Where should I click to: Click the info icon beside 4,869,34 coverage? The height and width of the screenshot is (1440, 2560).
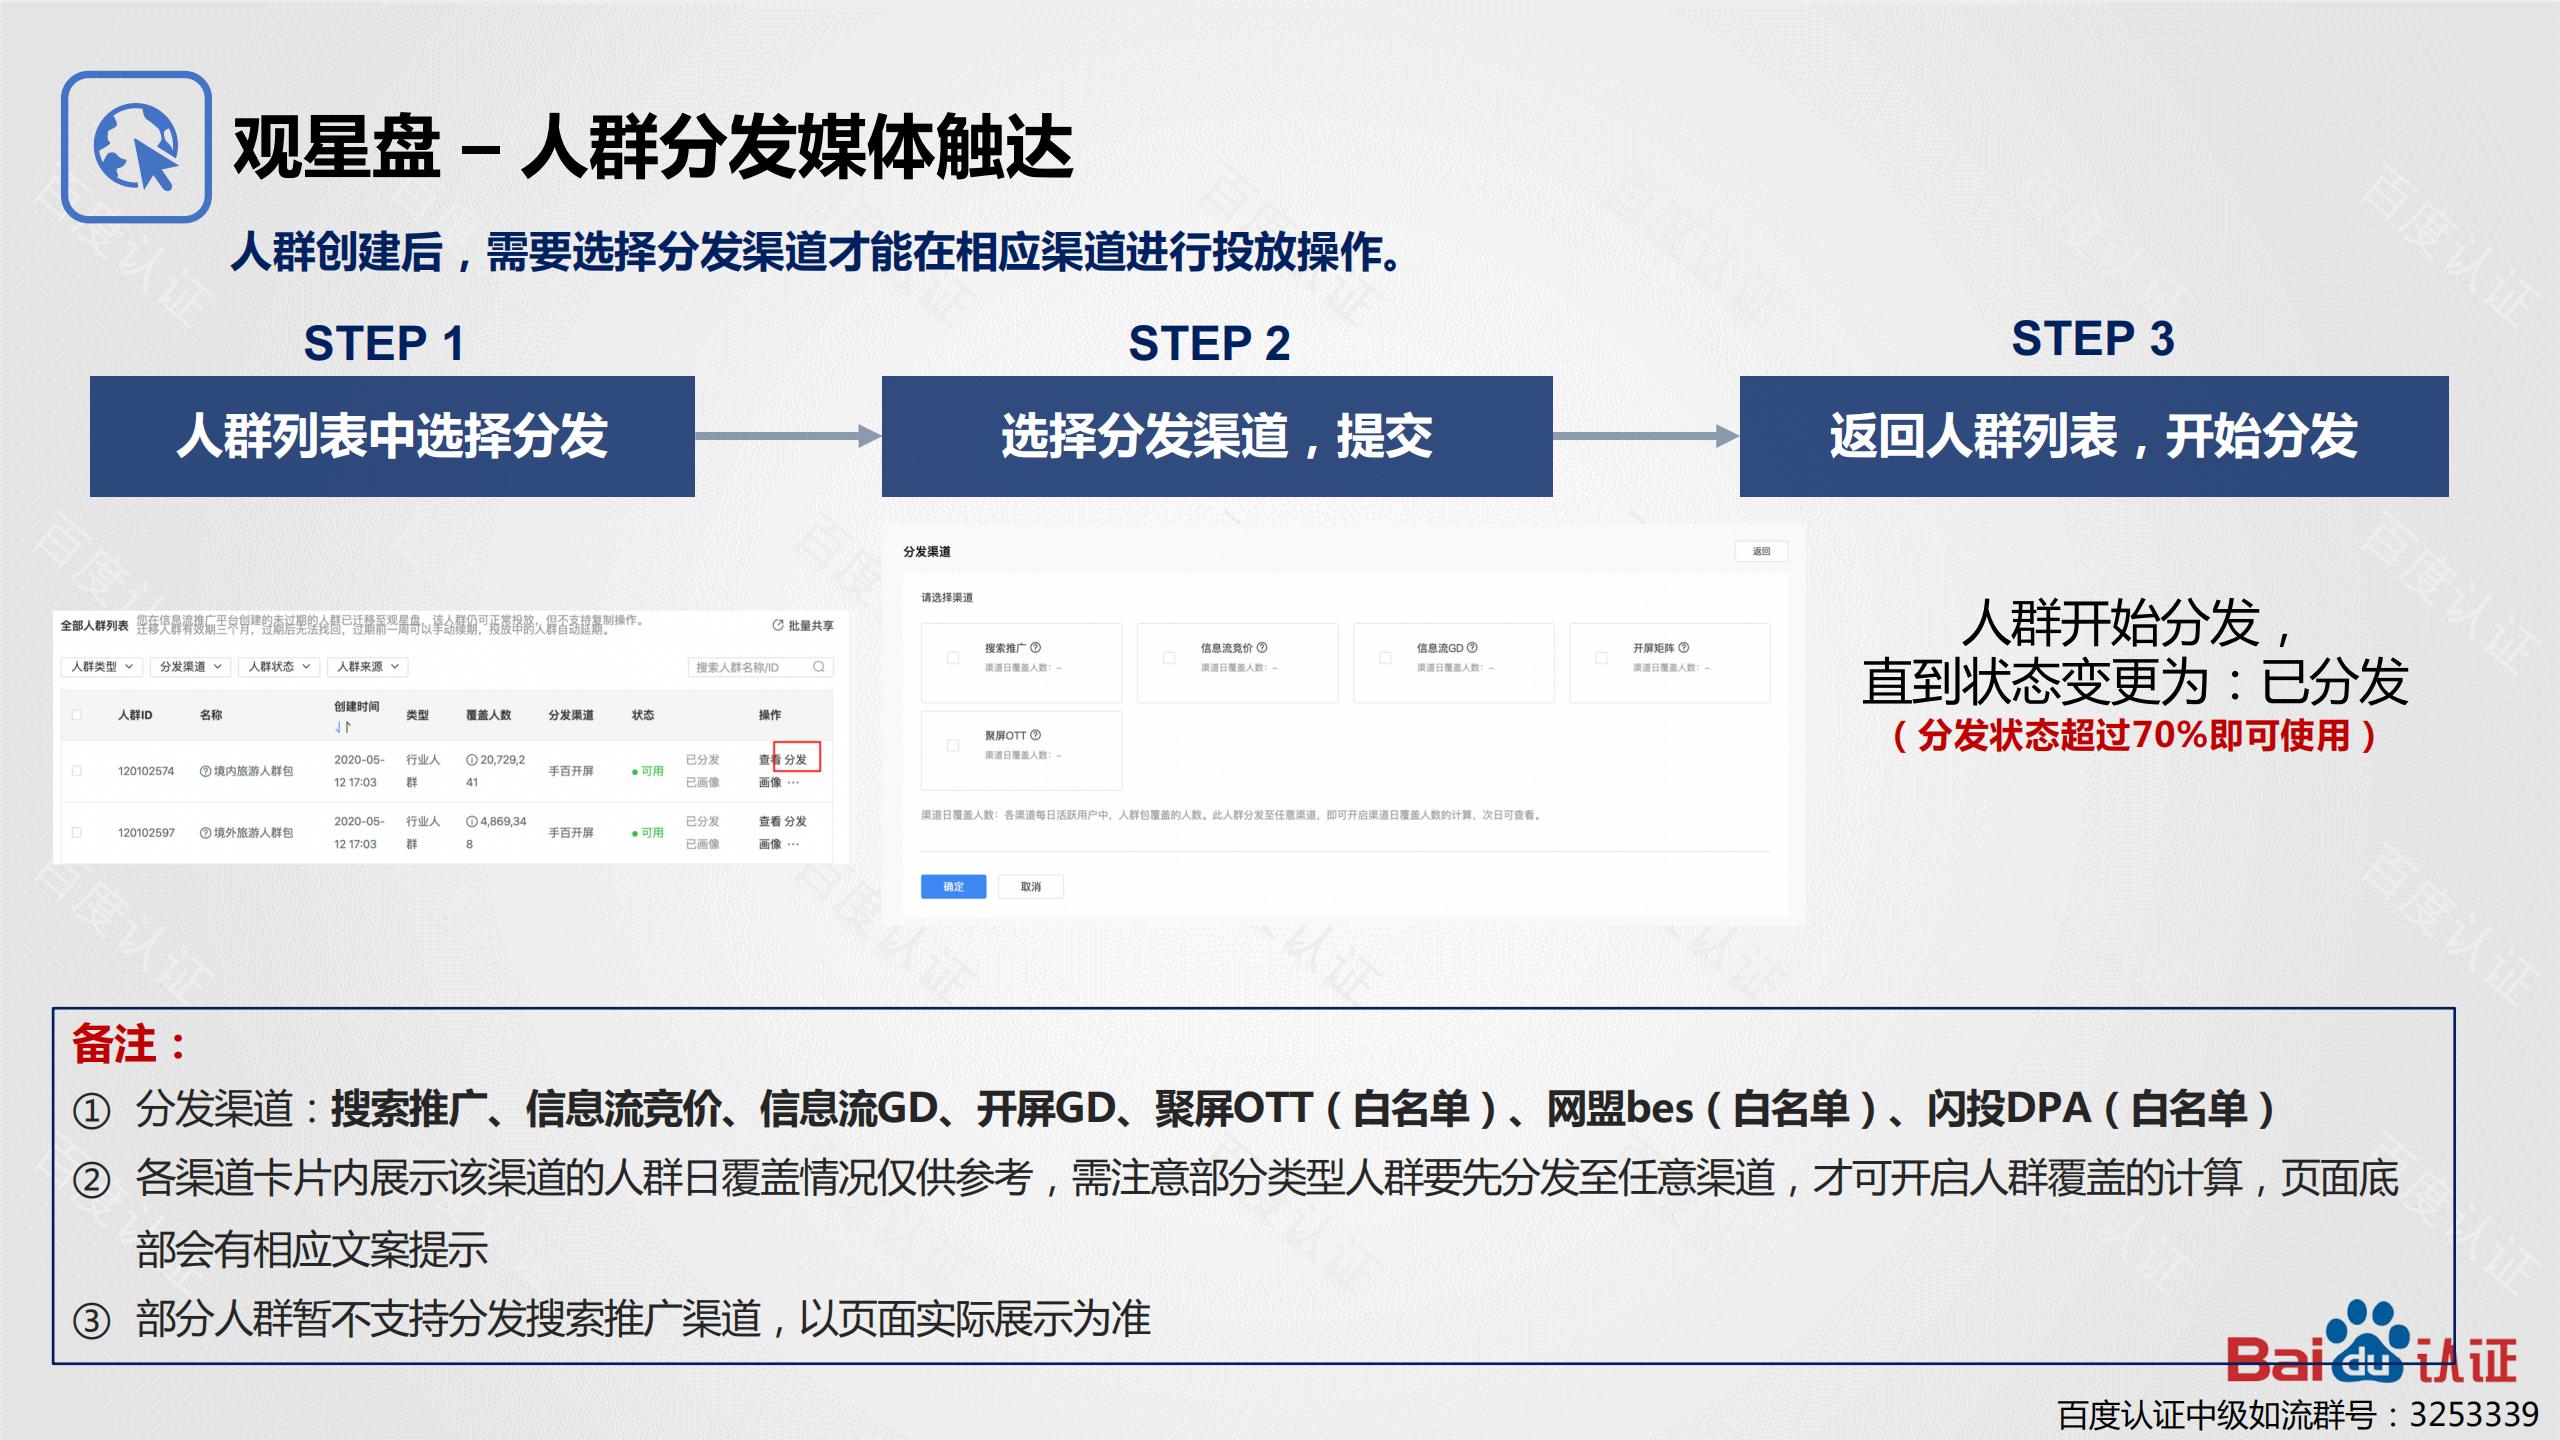472,821
